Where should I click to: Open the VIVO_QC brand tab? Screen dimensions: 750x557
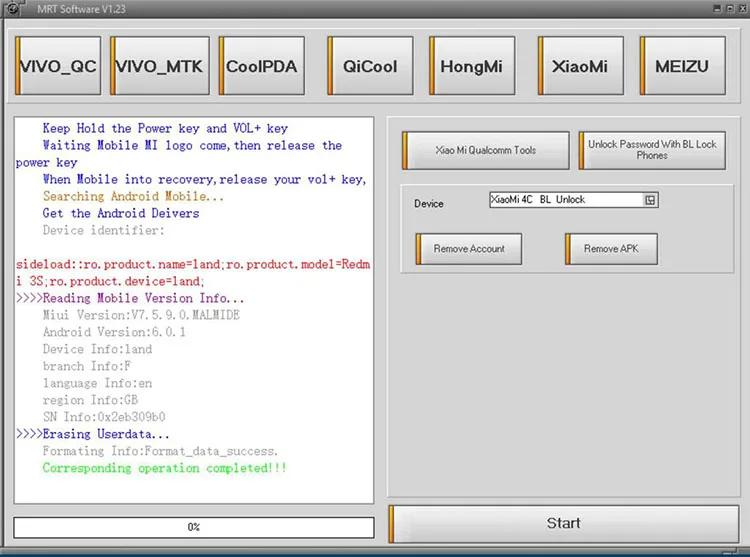pos(58,66)
